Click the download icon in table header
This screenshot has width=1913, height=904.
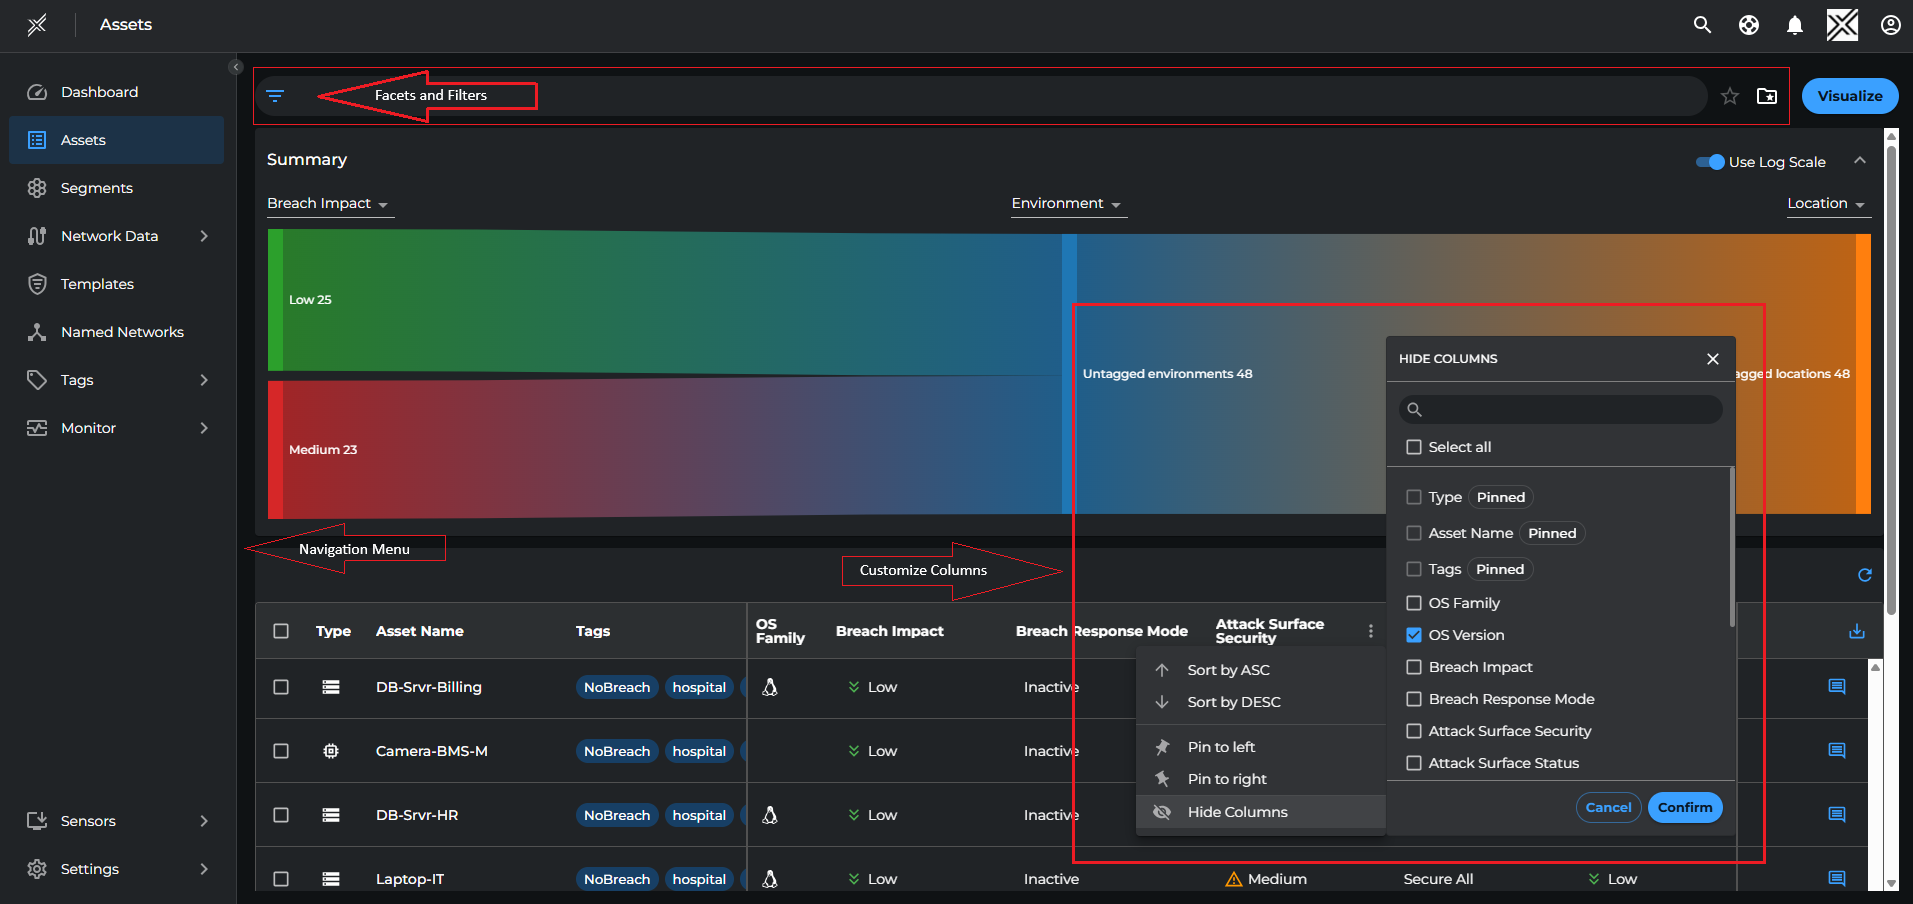click(x=1857, y=631)
